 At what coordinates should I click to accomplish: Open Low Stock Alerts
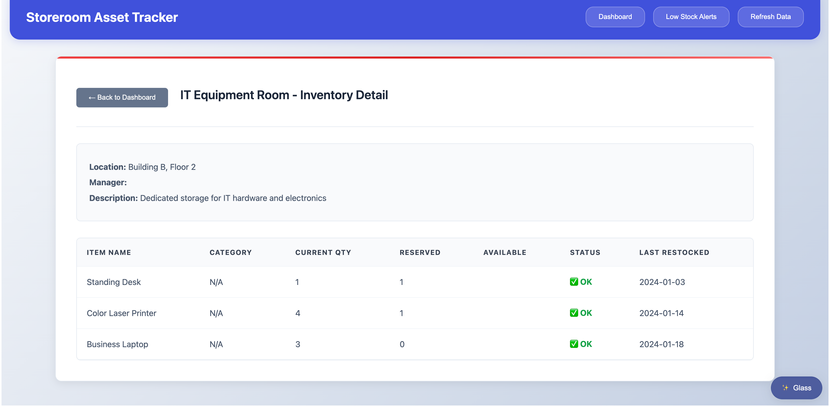click(691, 17)
